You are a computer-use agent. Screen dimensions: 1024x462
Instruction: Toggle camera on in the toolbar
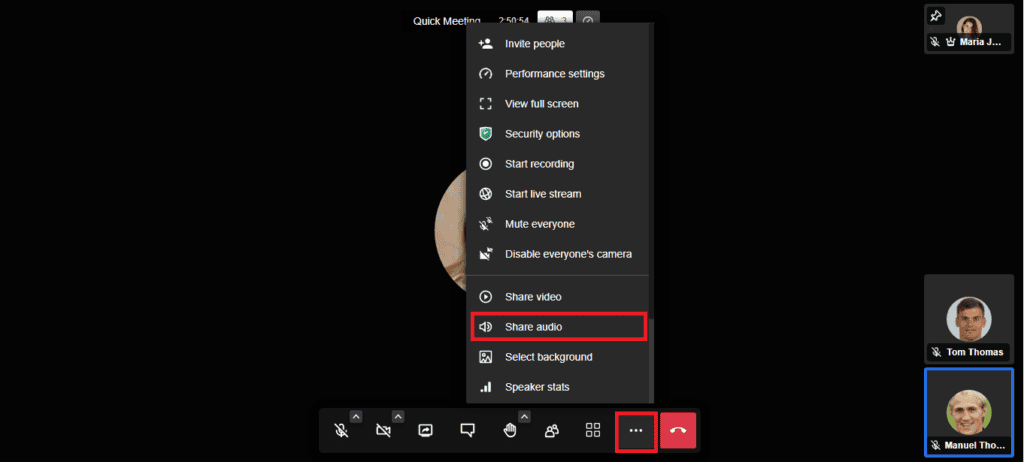(383, 431)
